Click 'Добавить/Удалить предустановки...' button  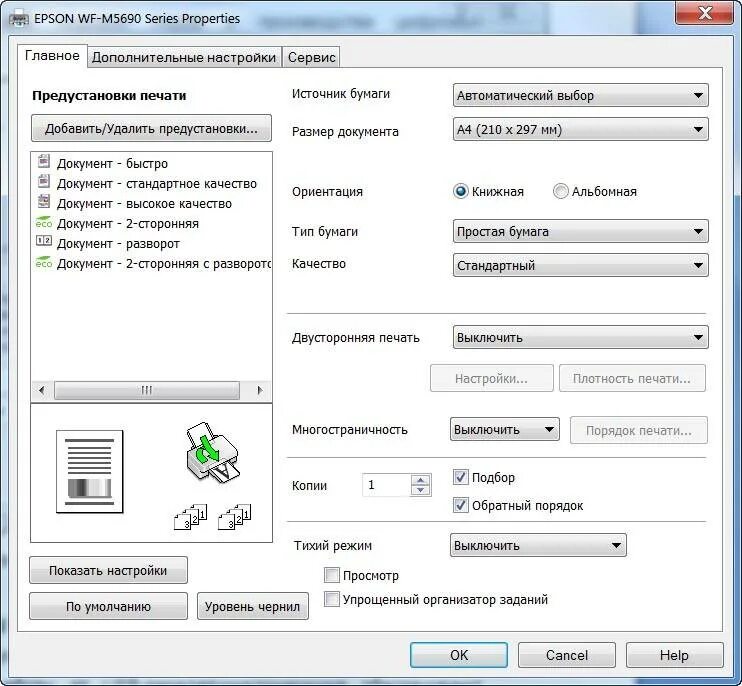(151, 128)
